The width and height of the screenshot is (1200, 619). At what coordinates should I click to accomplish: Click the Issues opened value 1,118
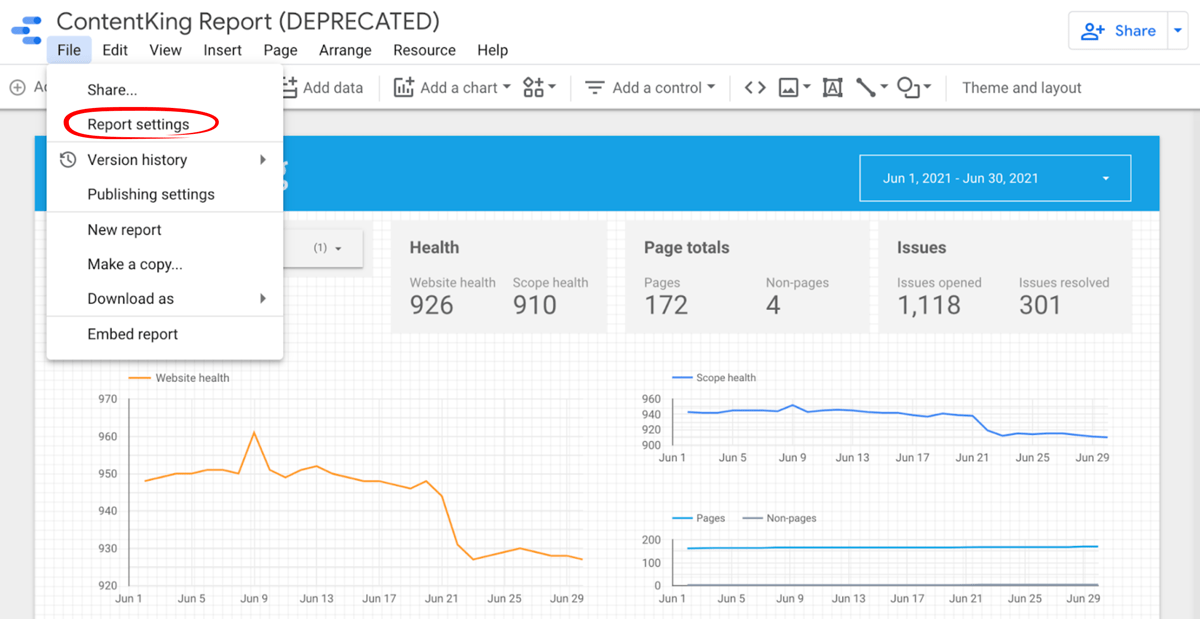[929, 305]
